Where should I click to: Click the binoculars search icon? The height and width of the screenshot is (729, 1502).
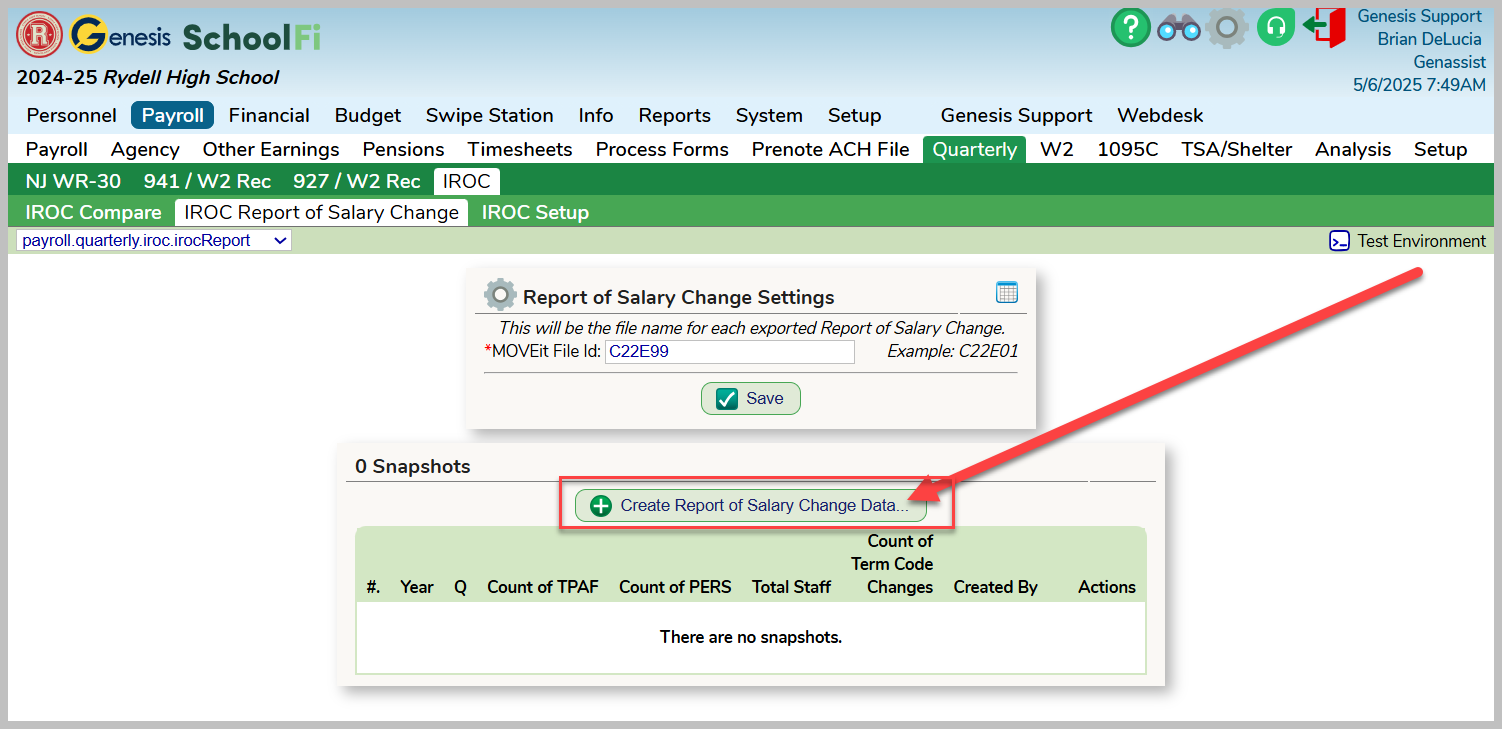coord(1178,28)
